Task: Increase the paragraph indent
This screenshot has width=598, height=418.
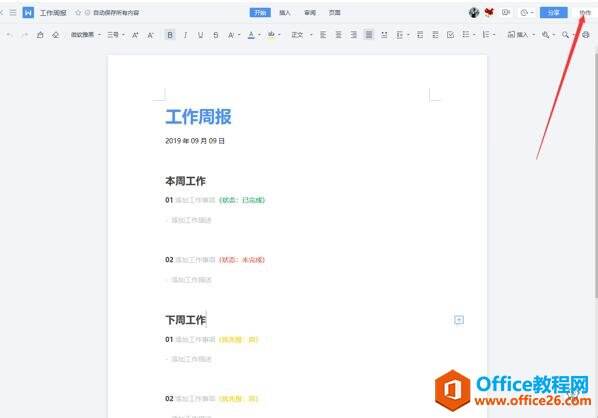Action: (435, 35)
